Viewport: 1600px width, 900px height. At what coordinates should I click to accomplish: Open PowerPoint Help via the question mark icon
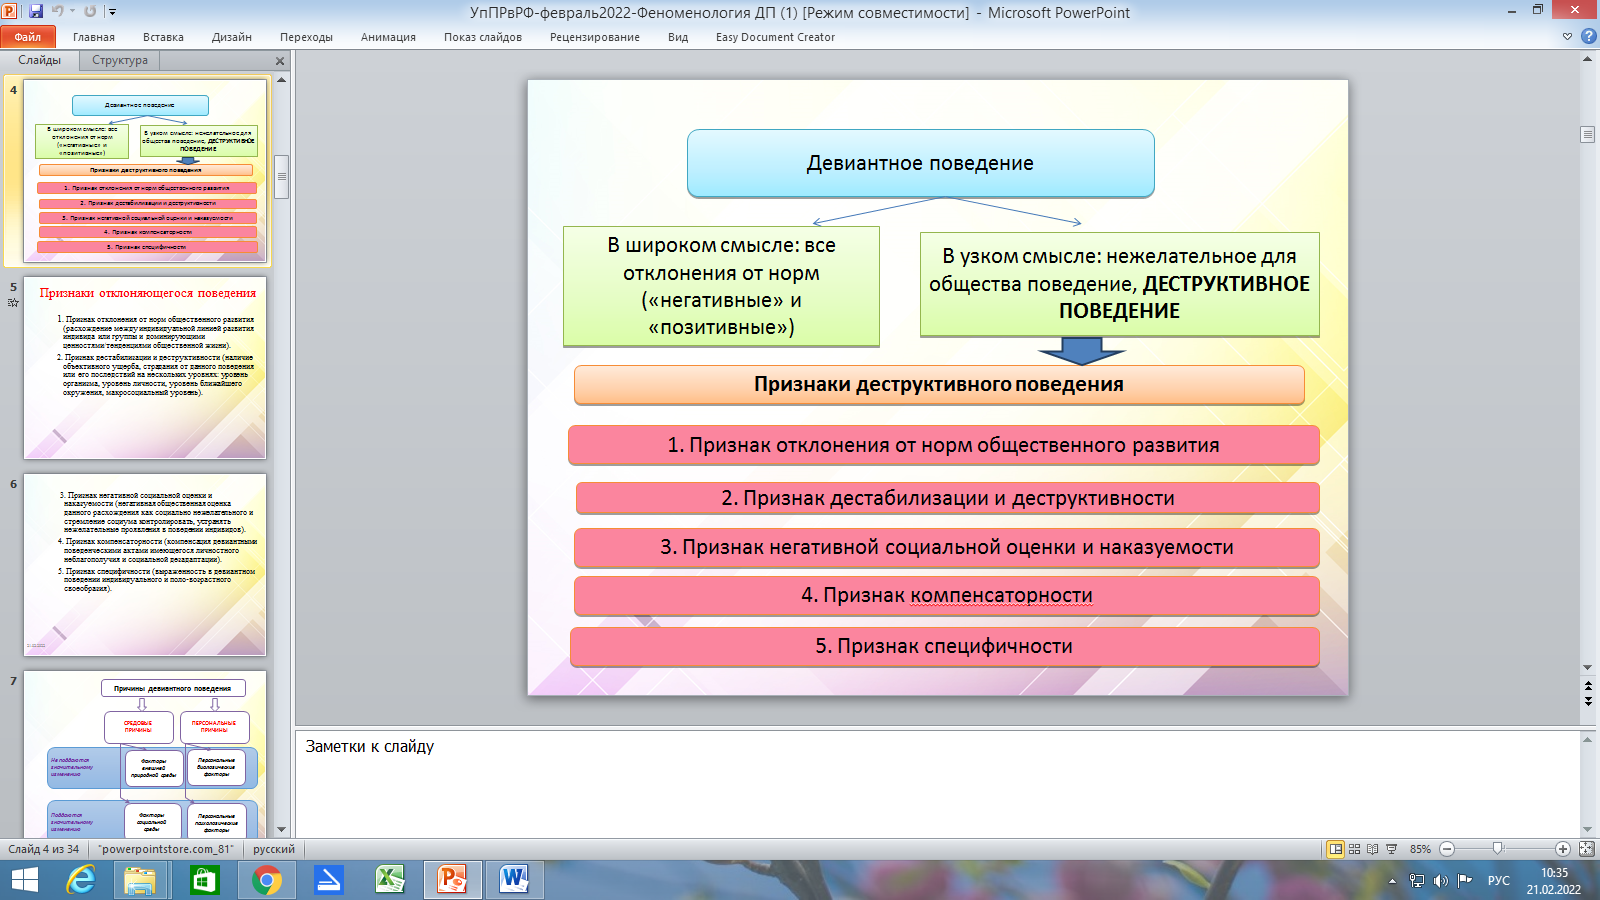pyautogui.click(x=1588, y=37)
